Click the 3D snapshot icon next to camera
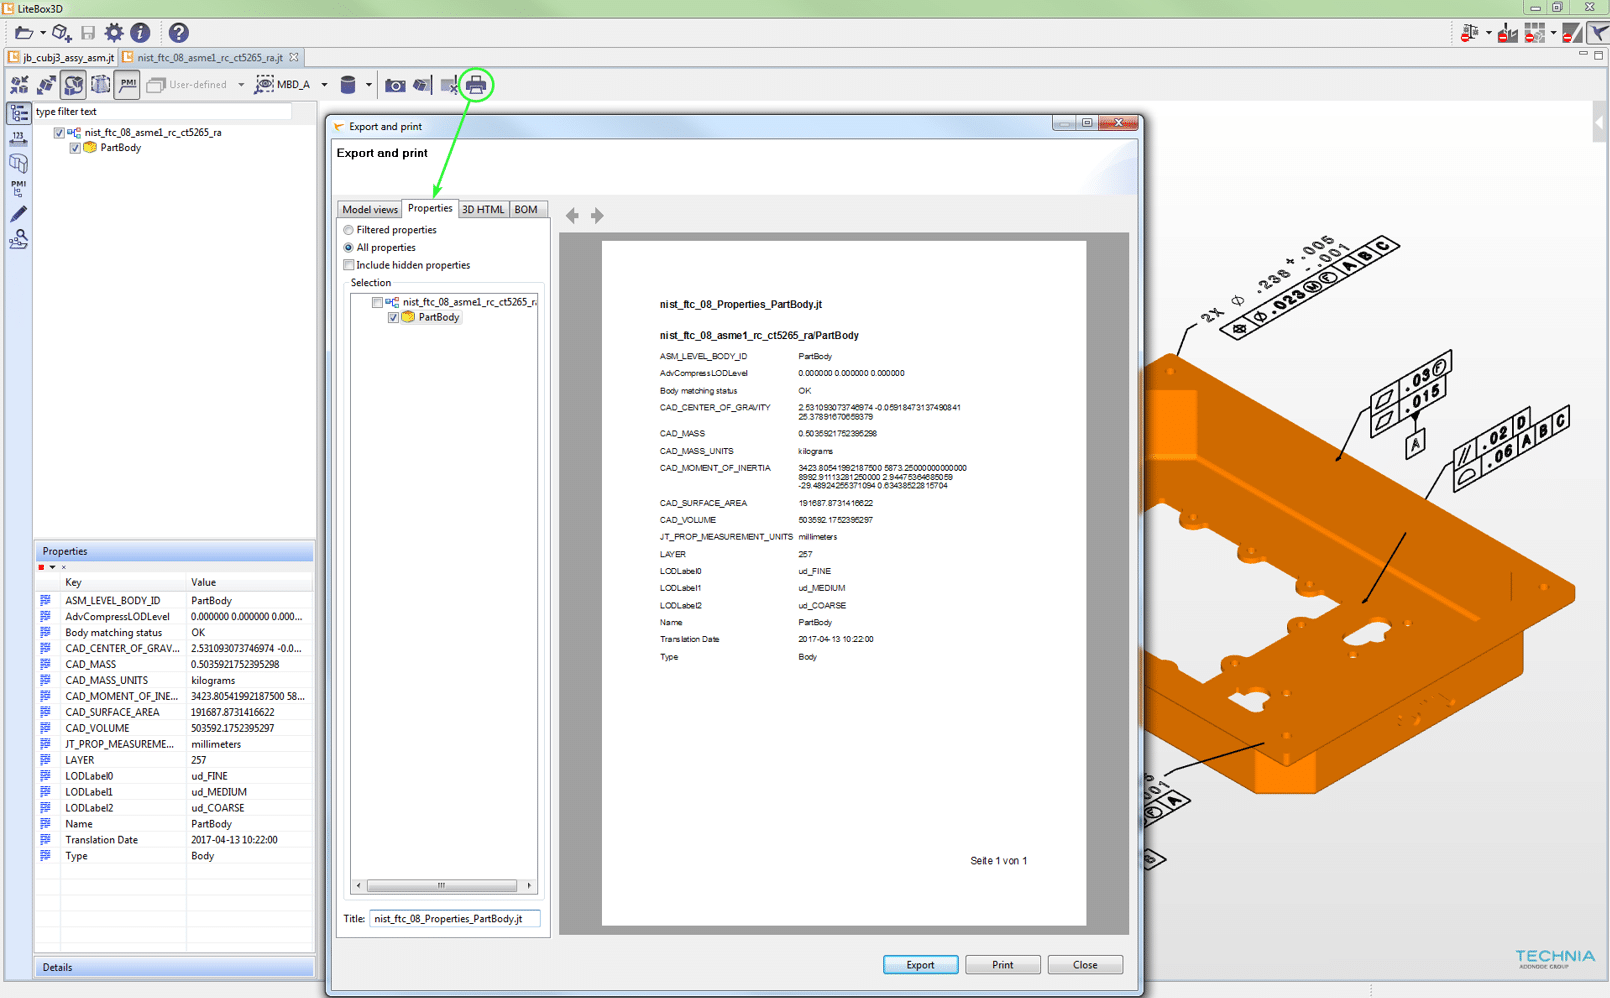1610x998 pixels. point(422,86)
